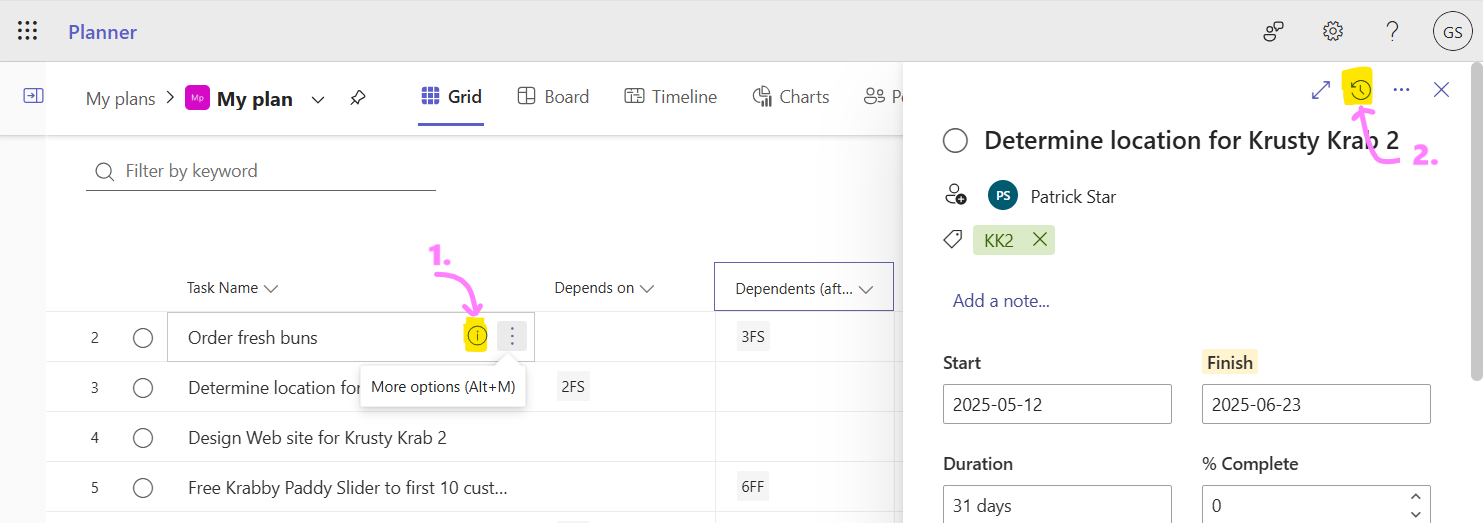
Task: Select Design Web site for Krusty Krab 2
Action: (x=317, y=438)
